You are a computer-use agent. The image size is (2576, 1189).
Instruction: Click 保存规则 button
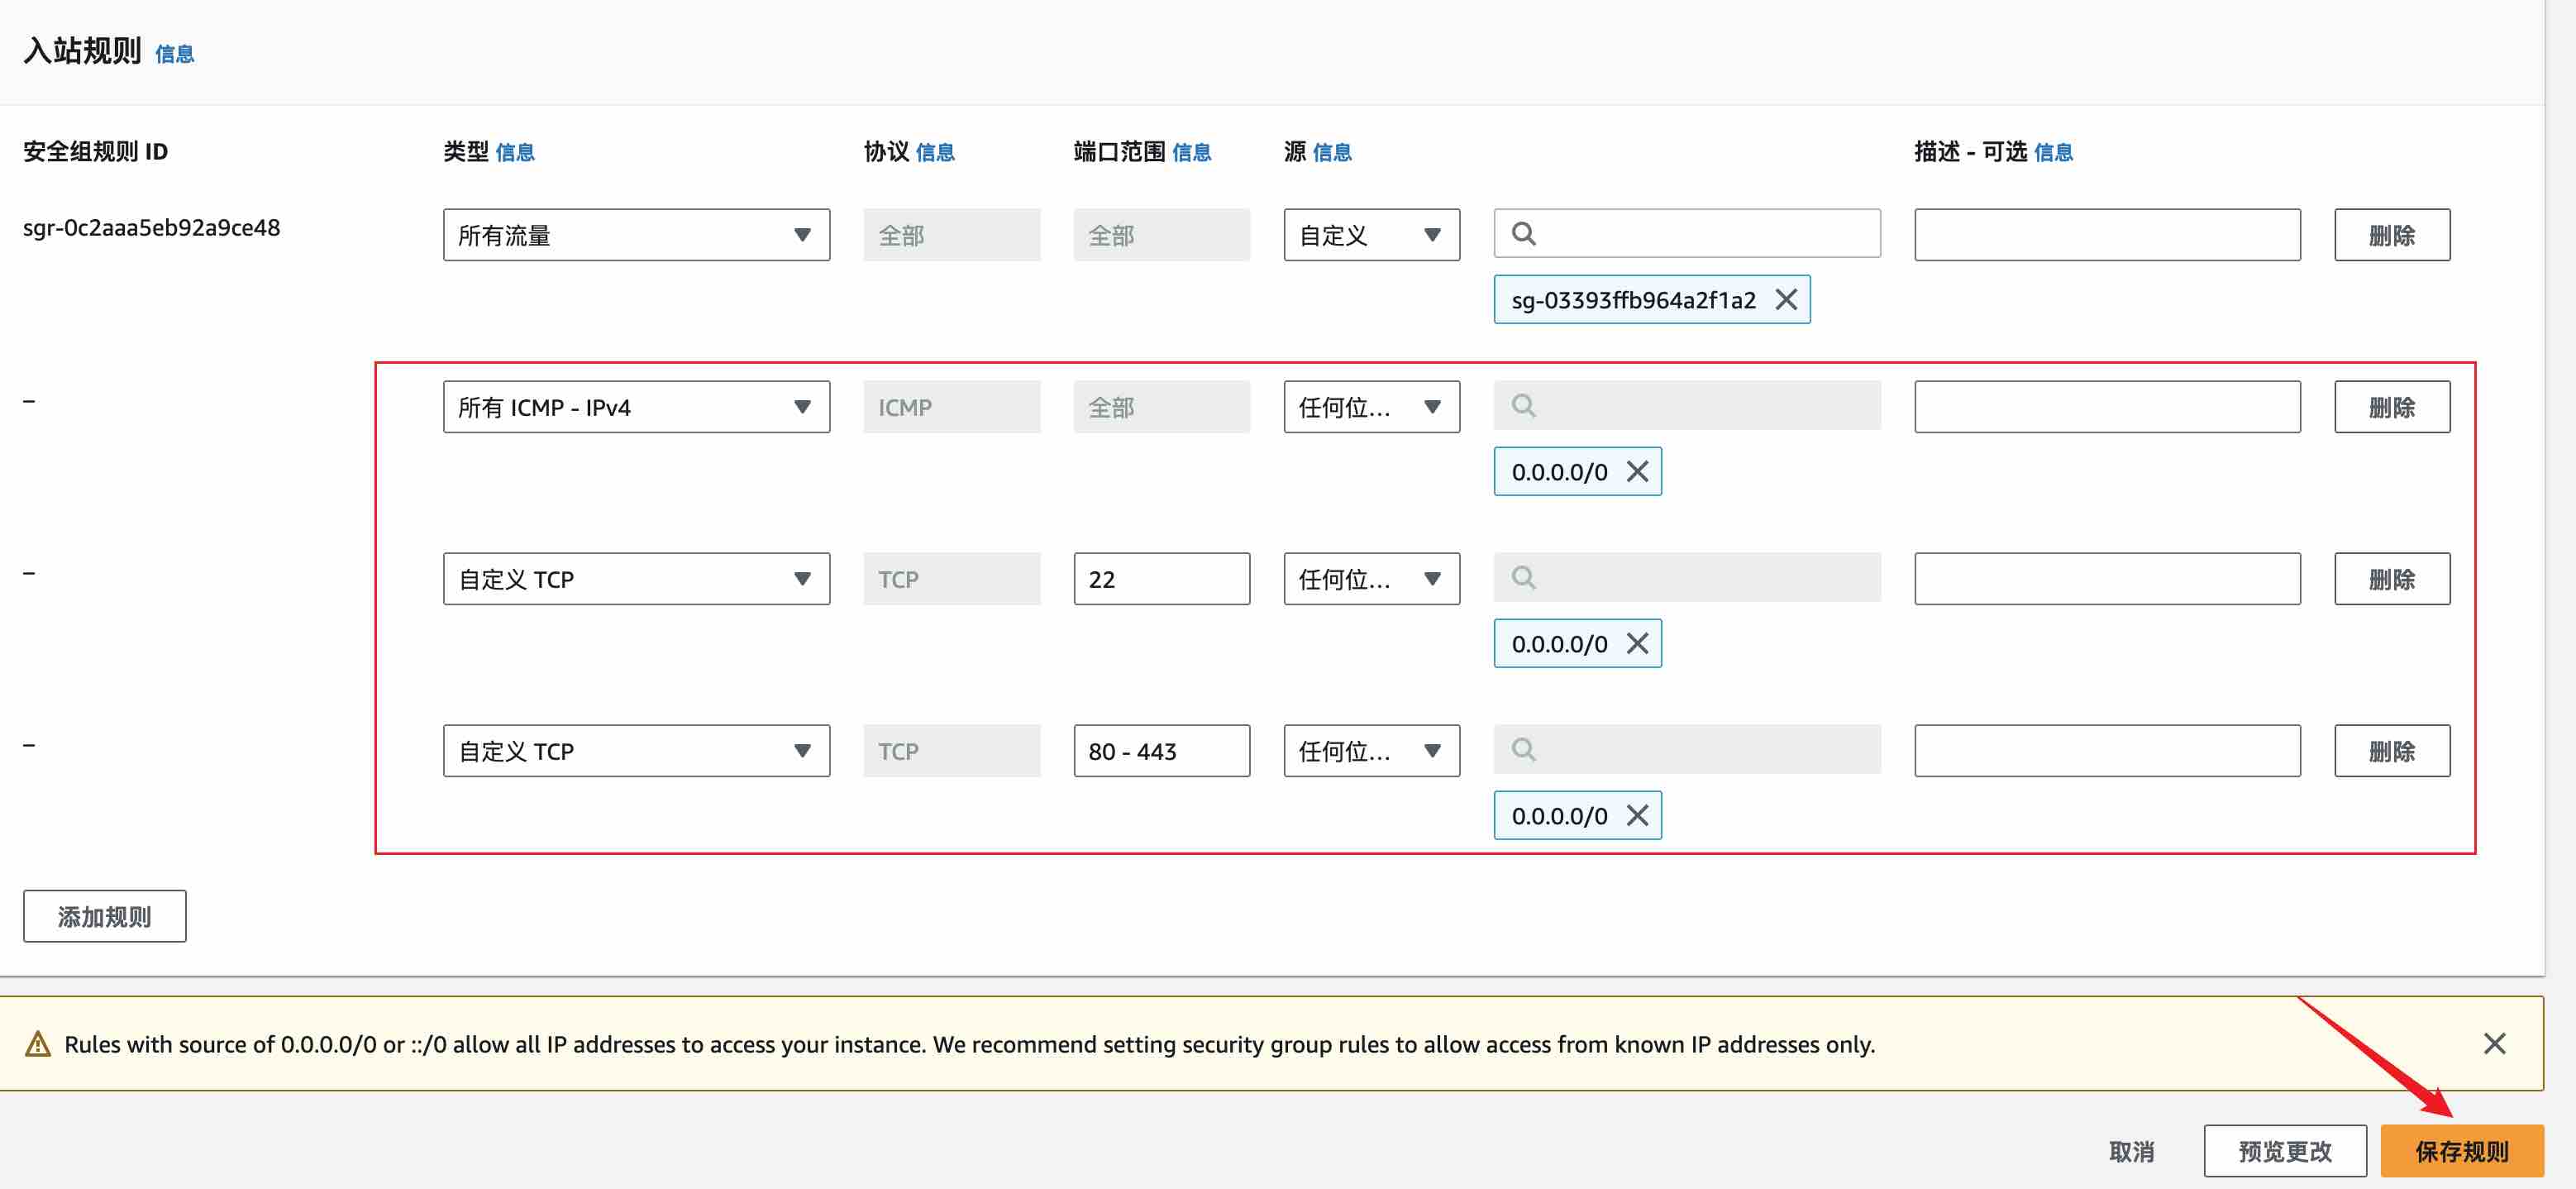[x=2462, y=1151]
